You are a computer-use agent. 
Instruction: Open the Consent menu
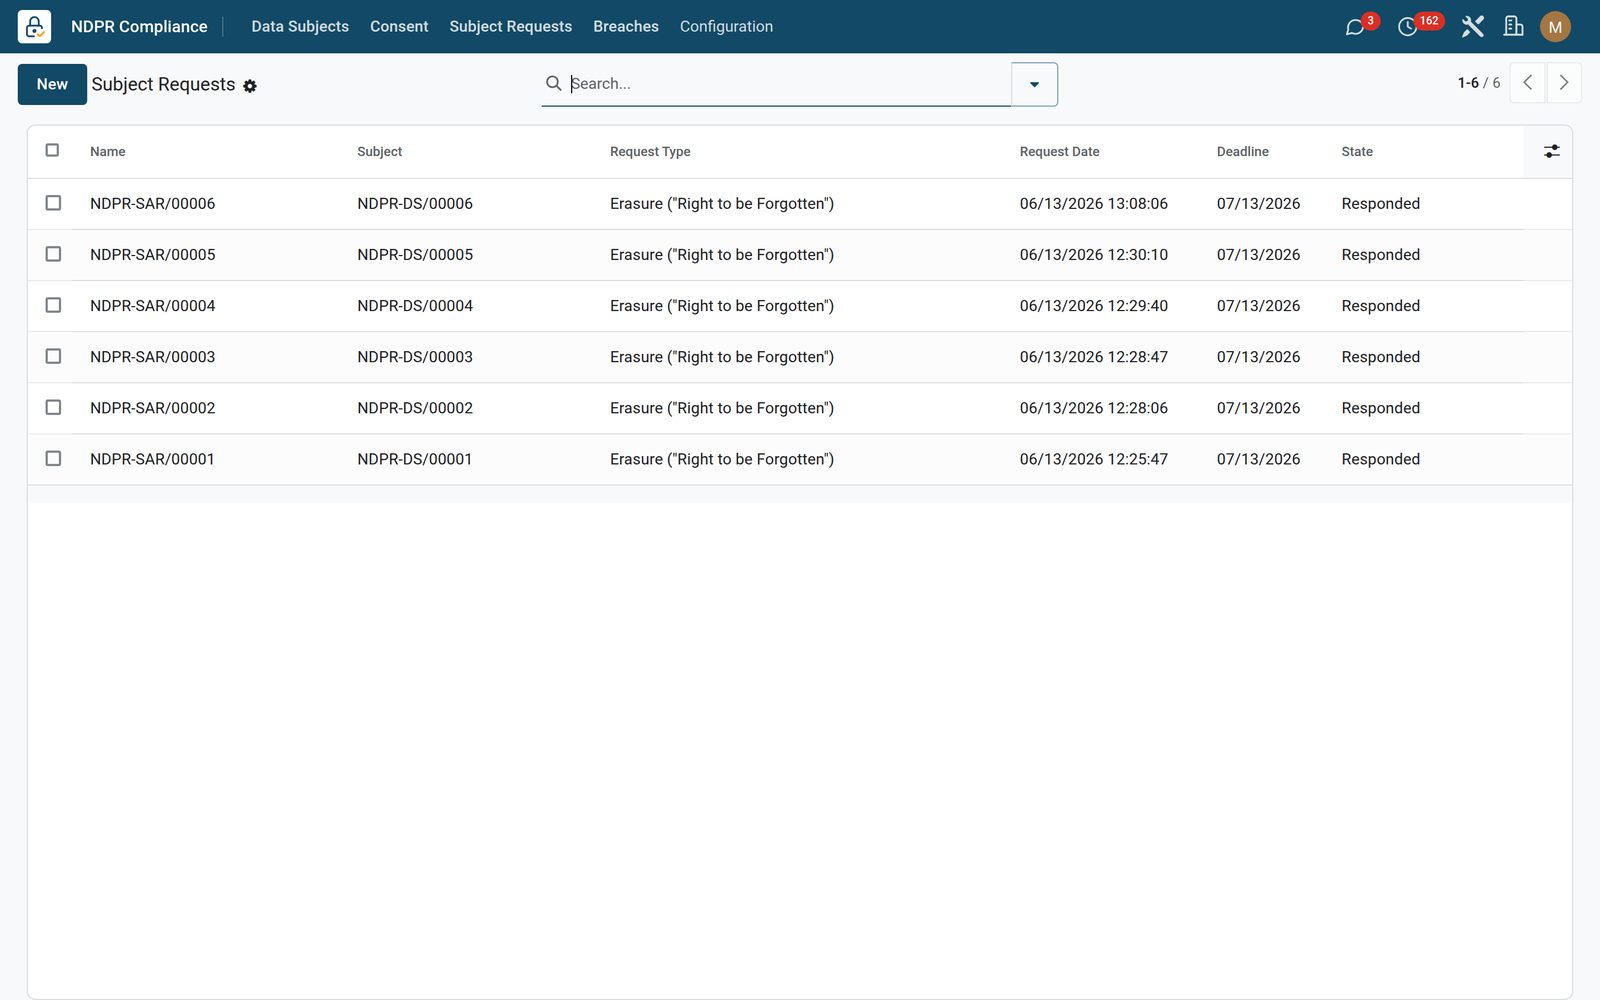[x=399, y=26]
